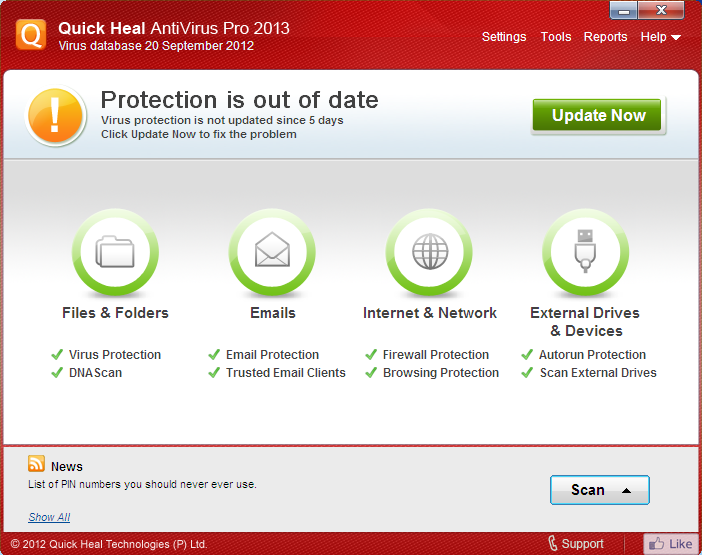Minimize the Quick Heal window
Screen dimensions: 702x555
point(623,11)
